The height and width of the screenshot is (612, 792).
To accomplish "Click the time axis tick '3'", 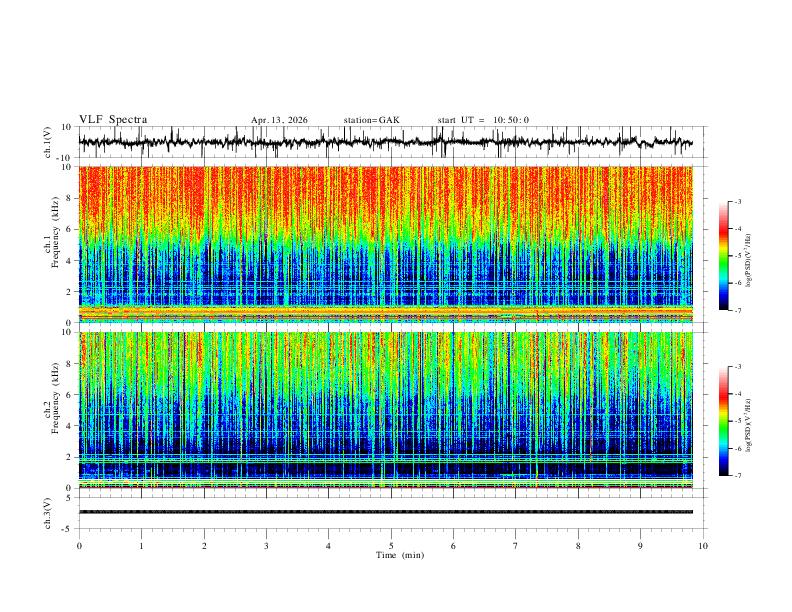I will (266, 546).
